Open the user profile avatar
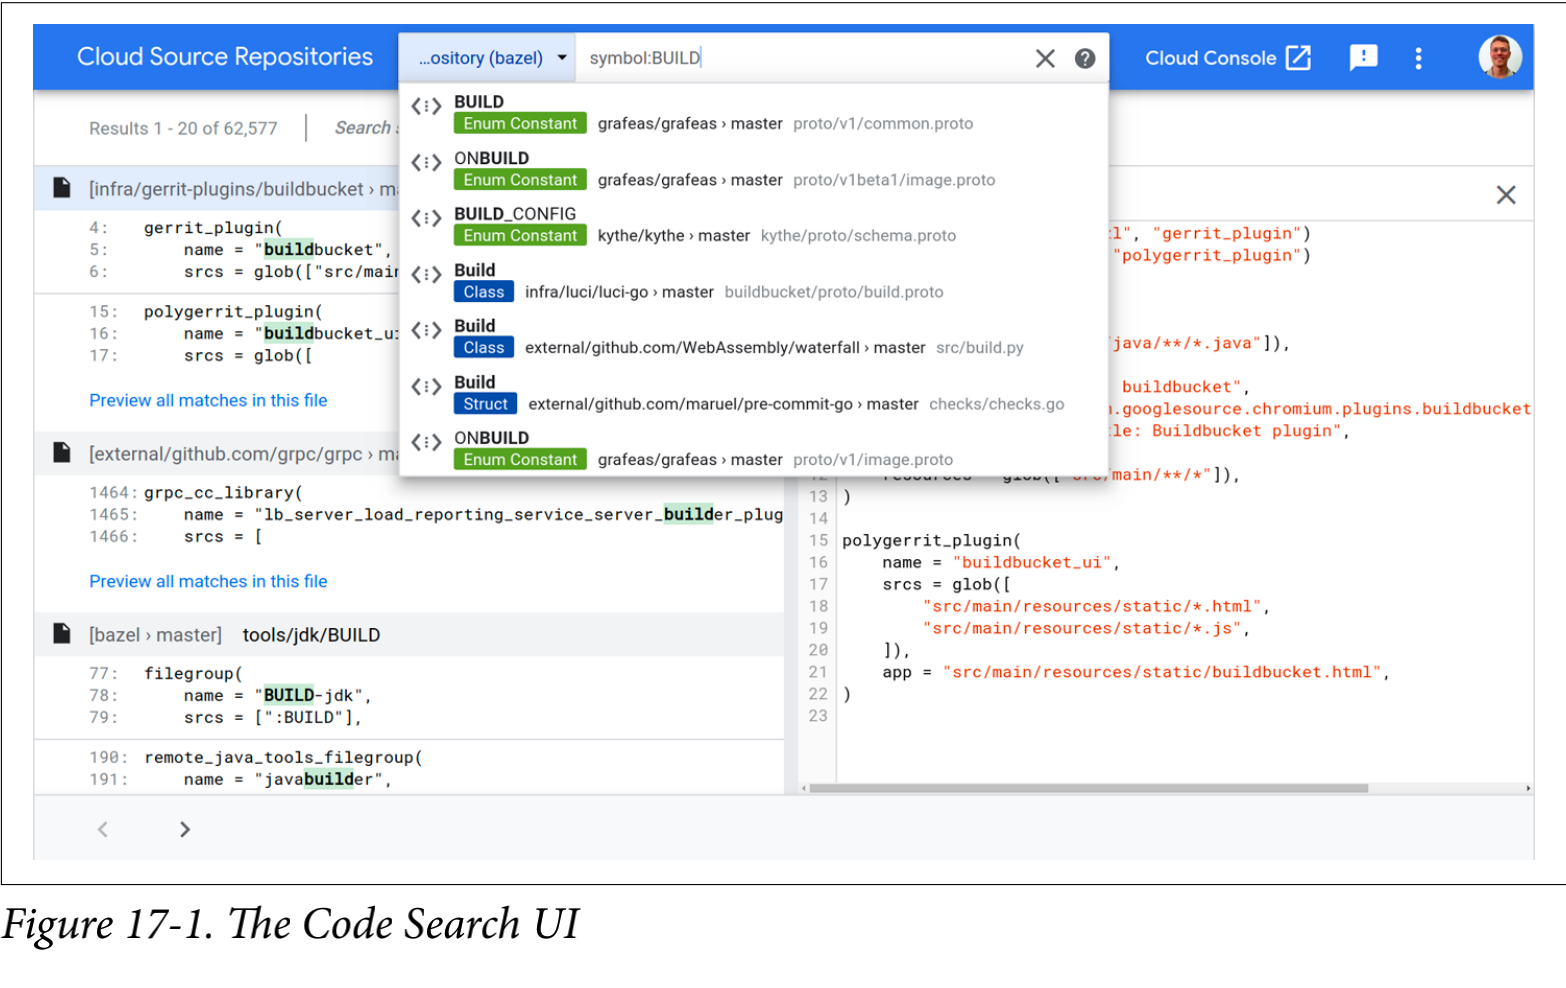This screenshot has height=988, width=1566. (x=1500, y=57)
